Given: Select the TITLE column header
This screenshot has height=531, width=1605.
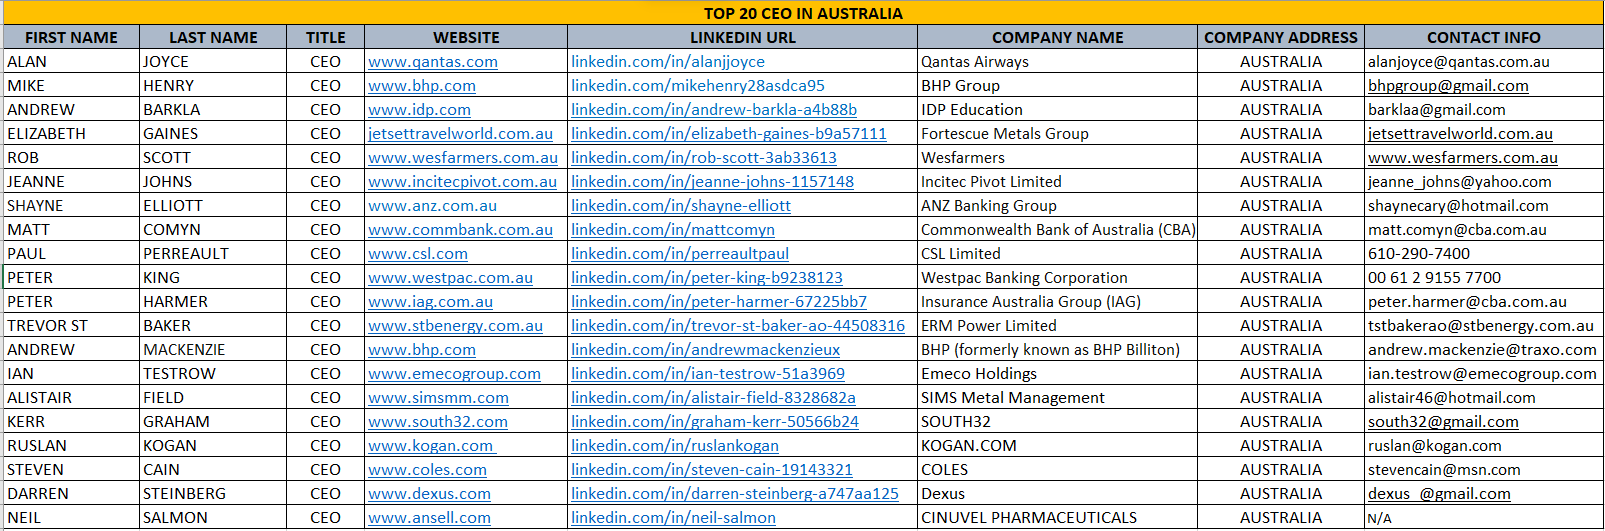Looking at the screenshot, I should coord(326,37).
